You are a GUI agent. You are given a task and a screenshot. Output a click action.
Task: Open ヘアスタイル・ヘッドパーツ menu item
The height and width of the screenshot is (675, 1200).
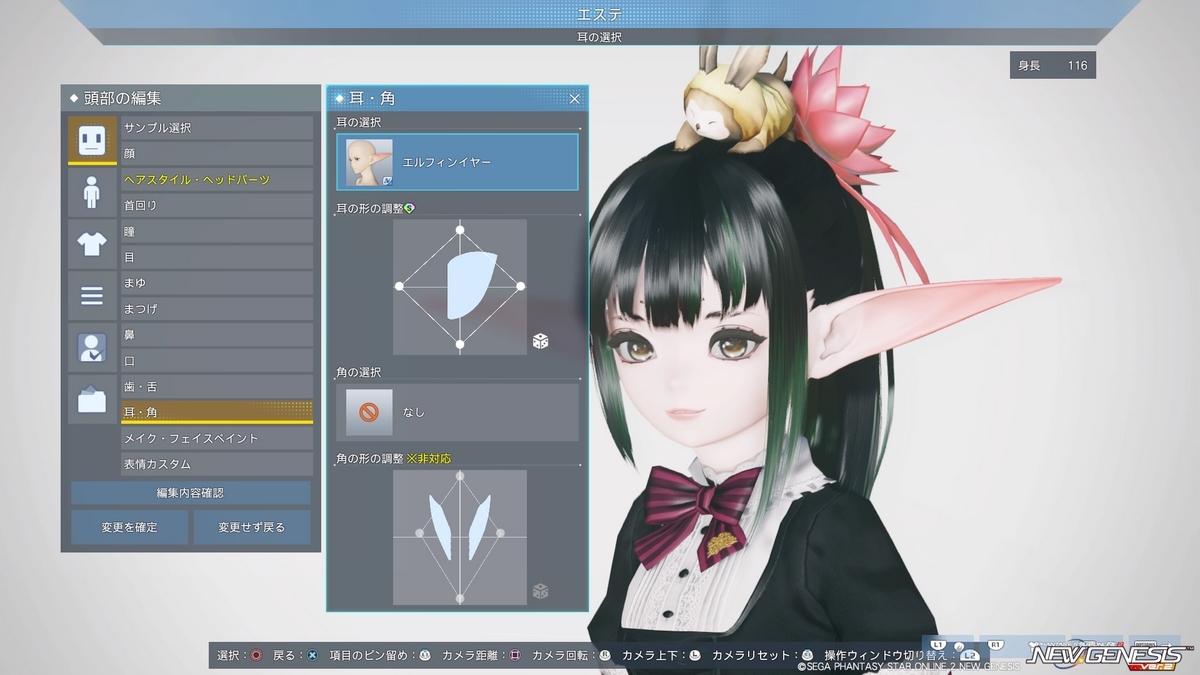click(217, 180)
